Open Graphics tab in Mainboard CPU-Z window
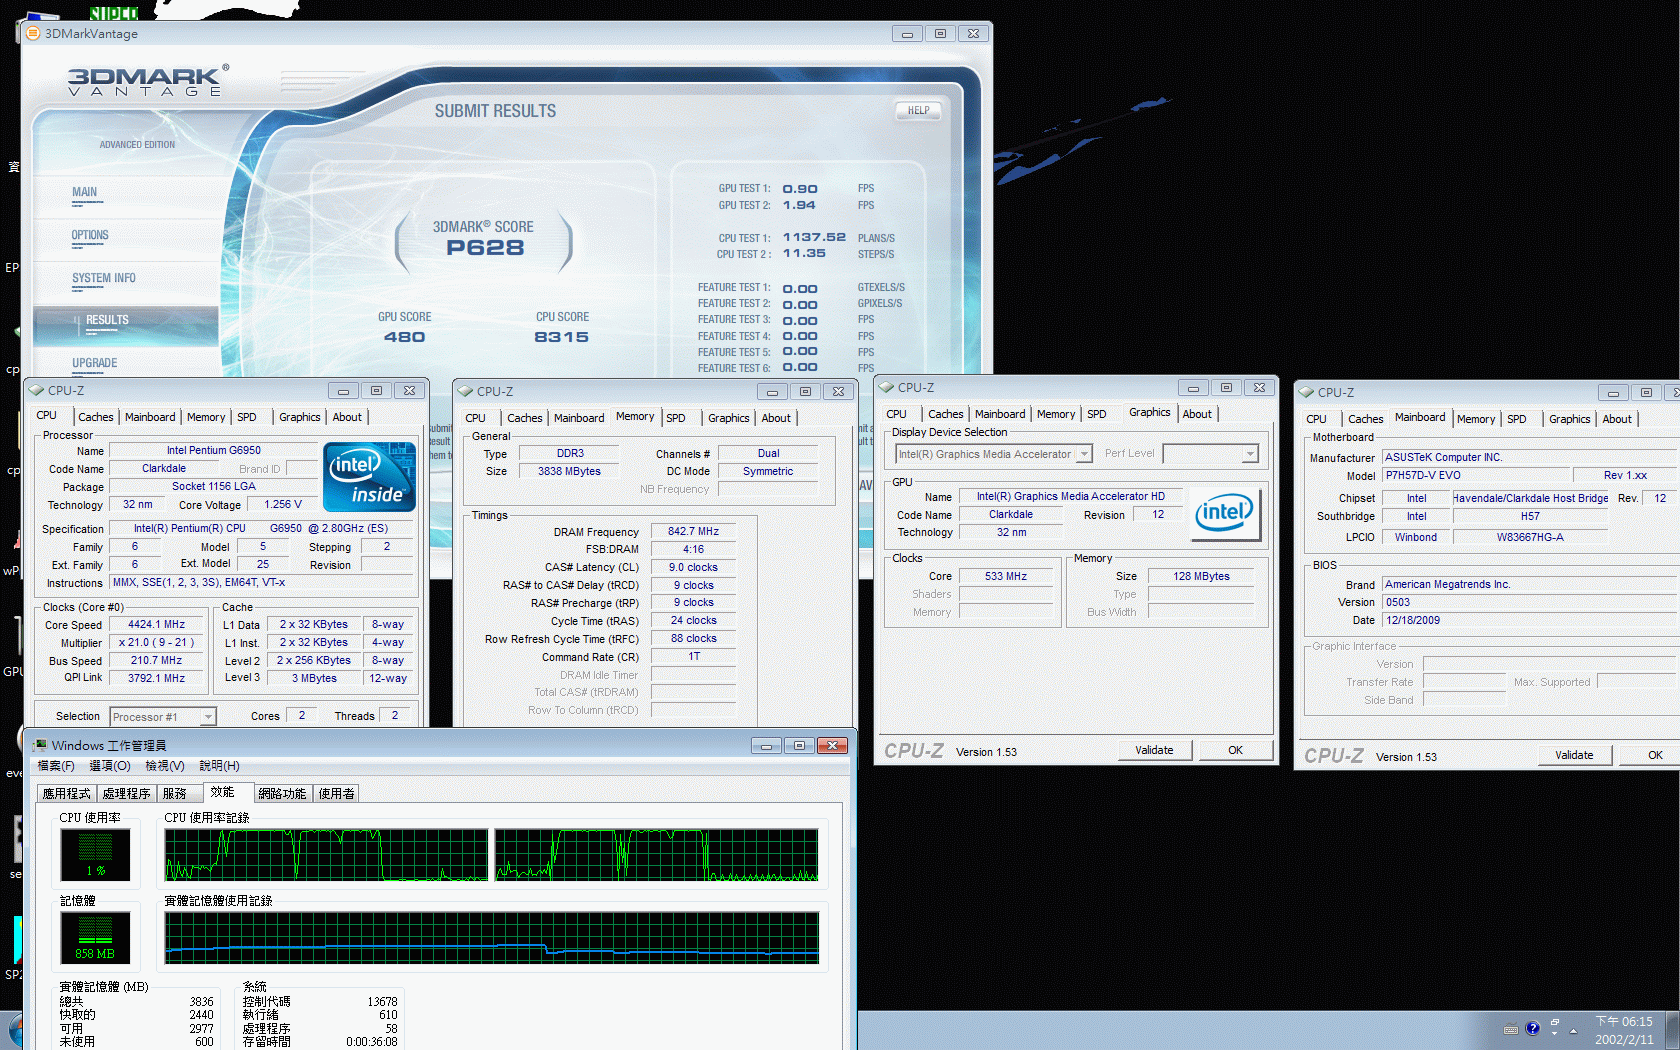Viewport: 1680px width, 1050px height. click(x=1569, y=419)
